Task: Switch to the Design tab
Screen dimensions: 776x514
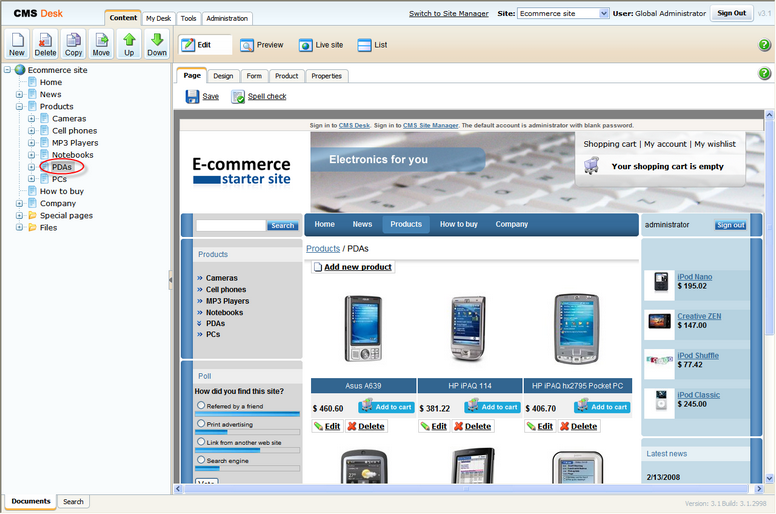Action: coord(223,76)
